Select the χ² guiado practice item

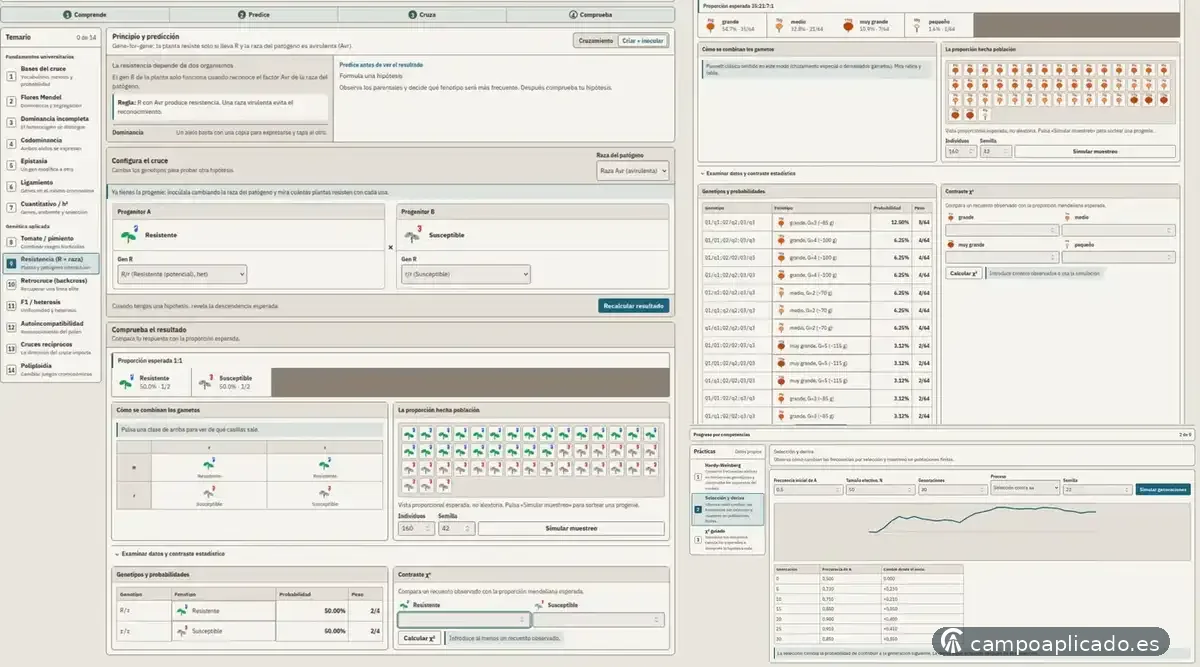(x=728, y=541)
